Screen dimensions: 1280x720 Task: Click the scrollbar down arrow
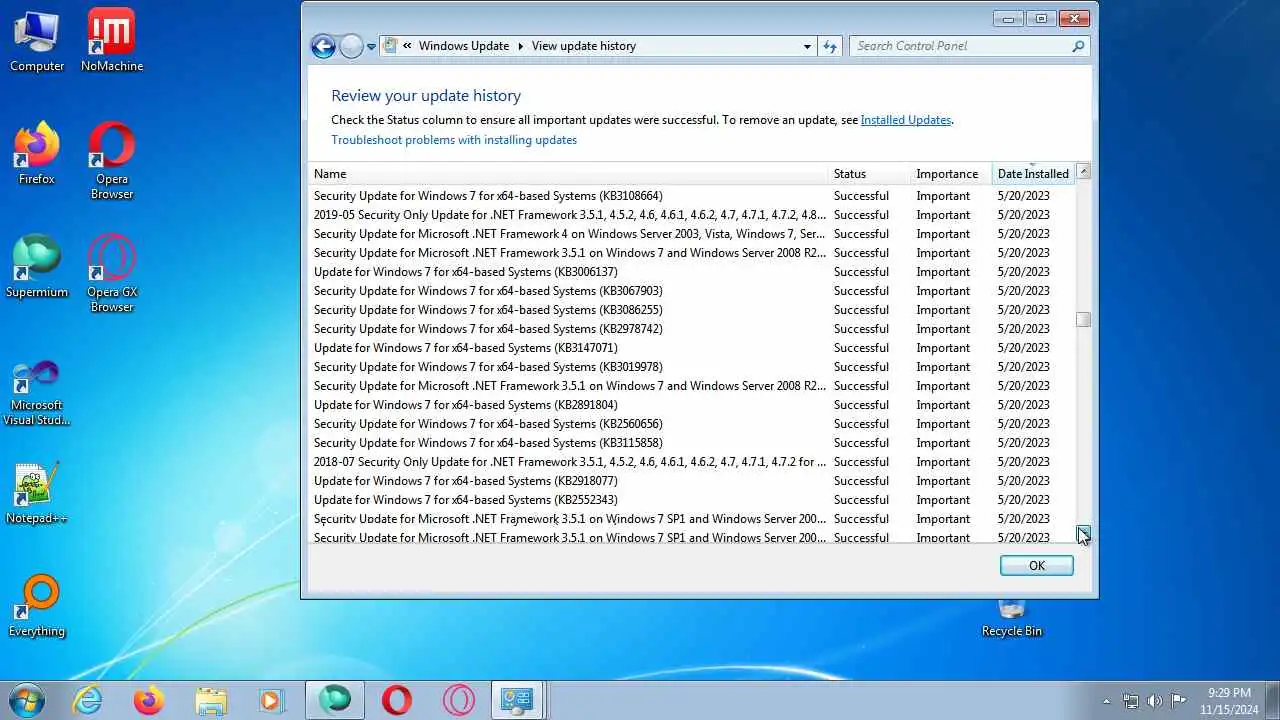[x=1083, y=533]
